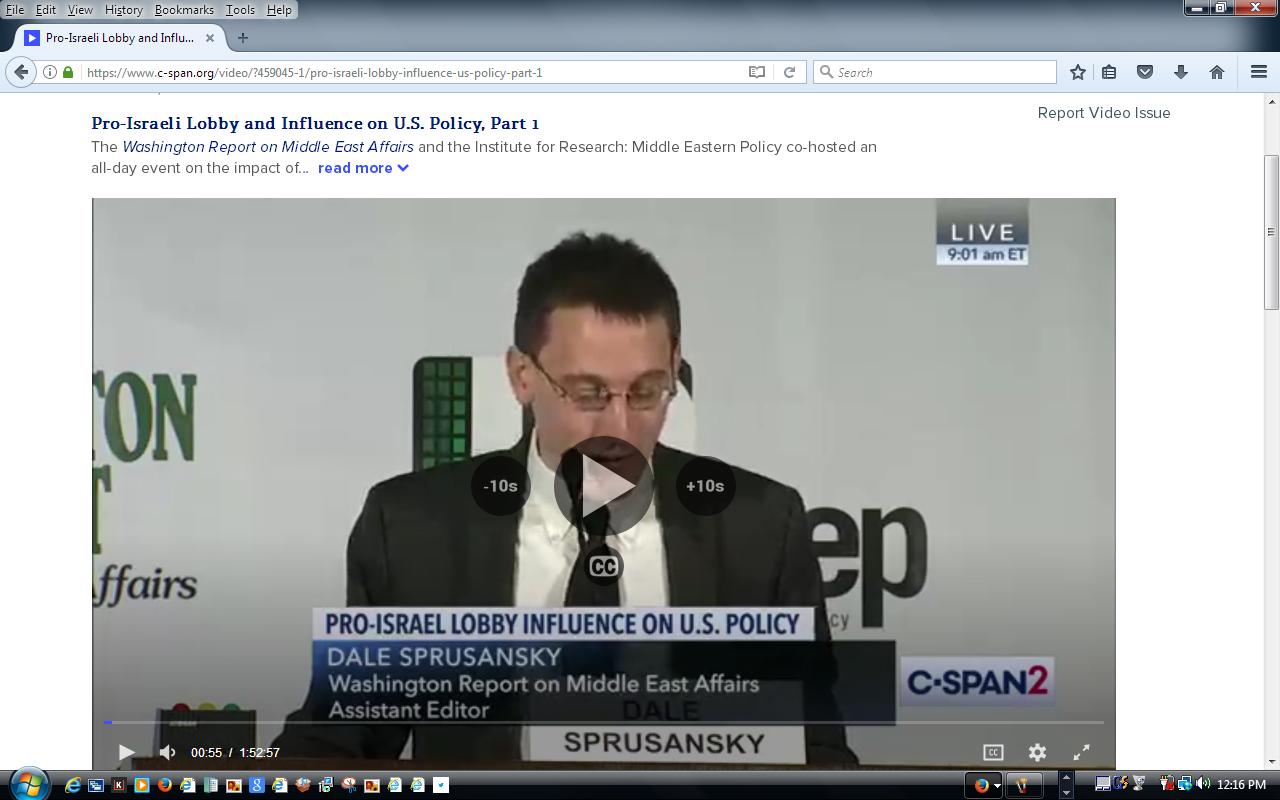Seek along the video progress bar
The height and width of the screenshot is (800, 1280).
(x=604, y=722)
